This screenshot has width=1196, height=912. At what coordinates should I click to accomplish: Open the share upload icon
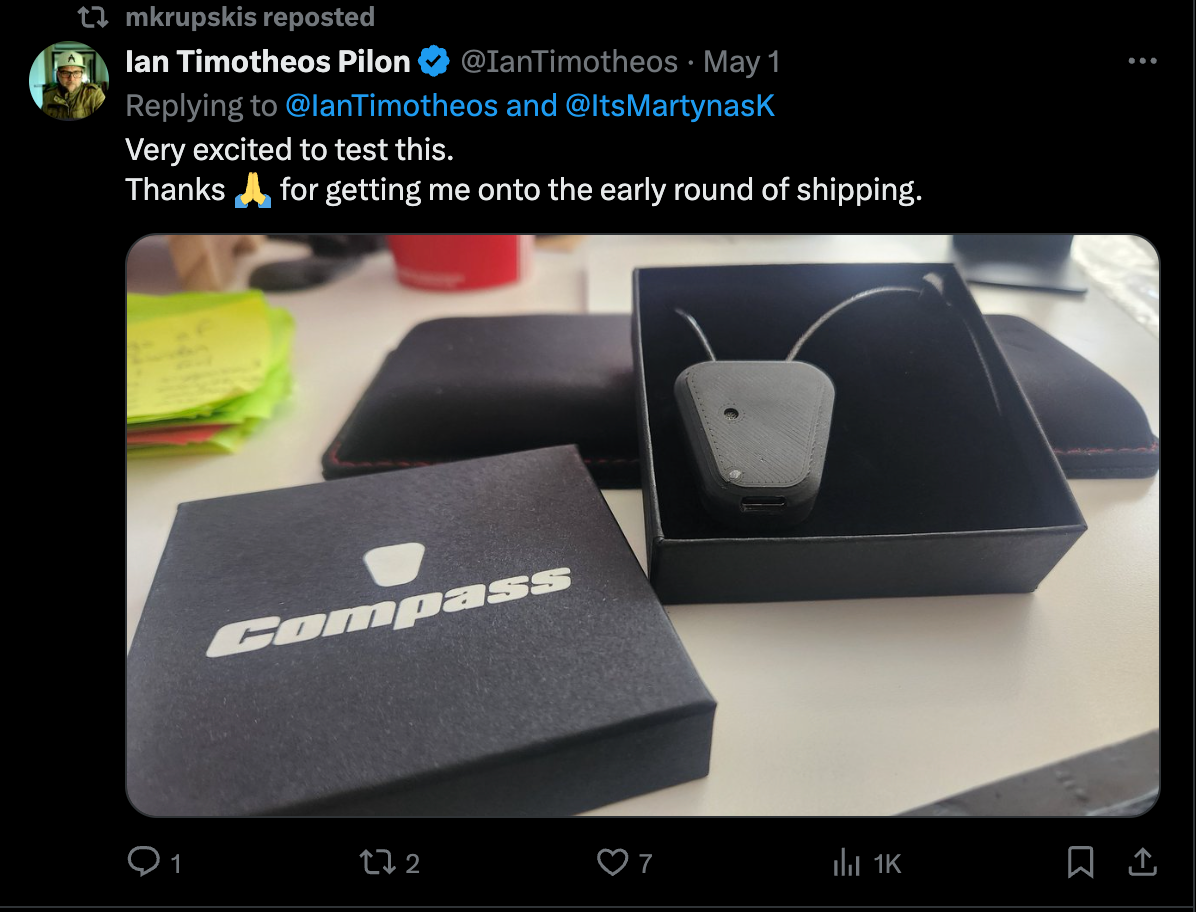tap(1142, 862)
